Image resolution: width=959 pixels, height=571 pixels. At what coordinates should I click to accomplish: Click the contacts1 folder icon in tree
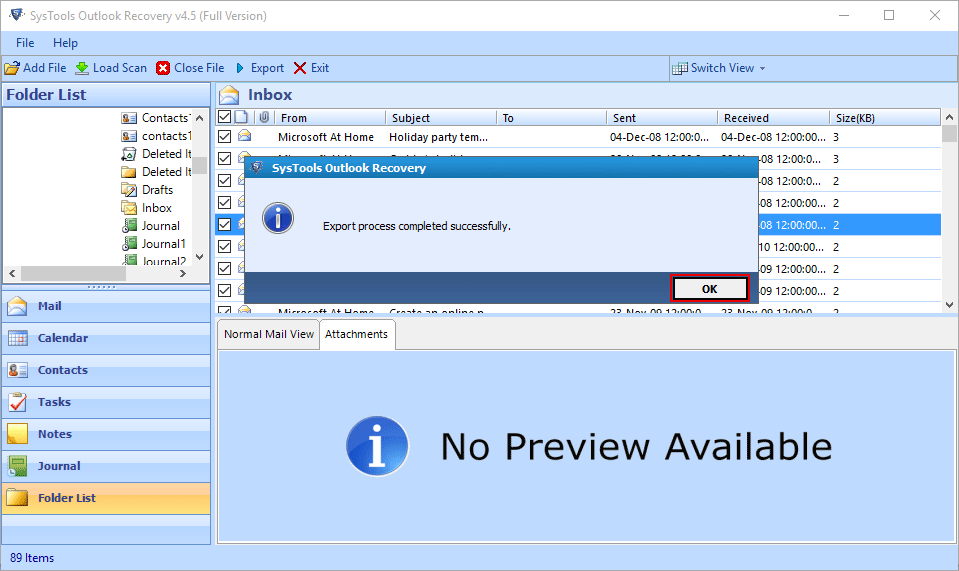[x=128, y=136]
